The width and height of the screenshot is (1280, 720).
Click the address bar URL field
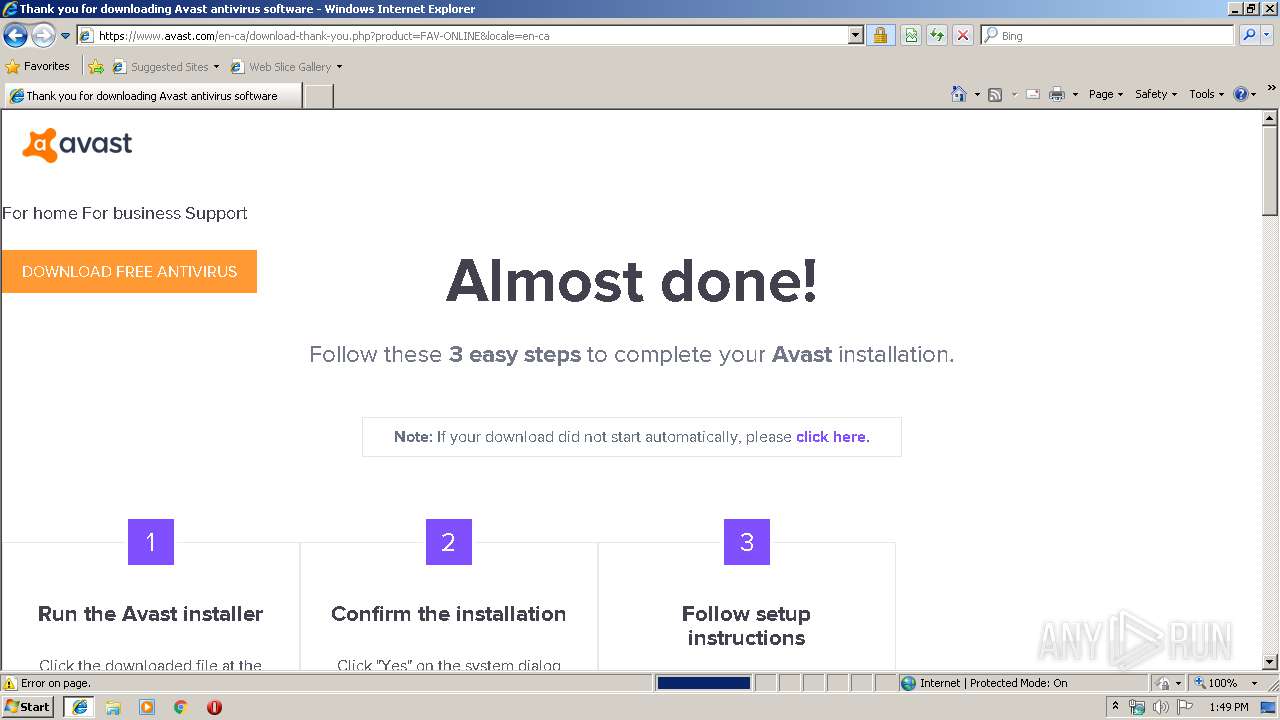tap(462, 36)
